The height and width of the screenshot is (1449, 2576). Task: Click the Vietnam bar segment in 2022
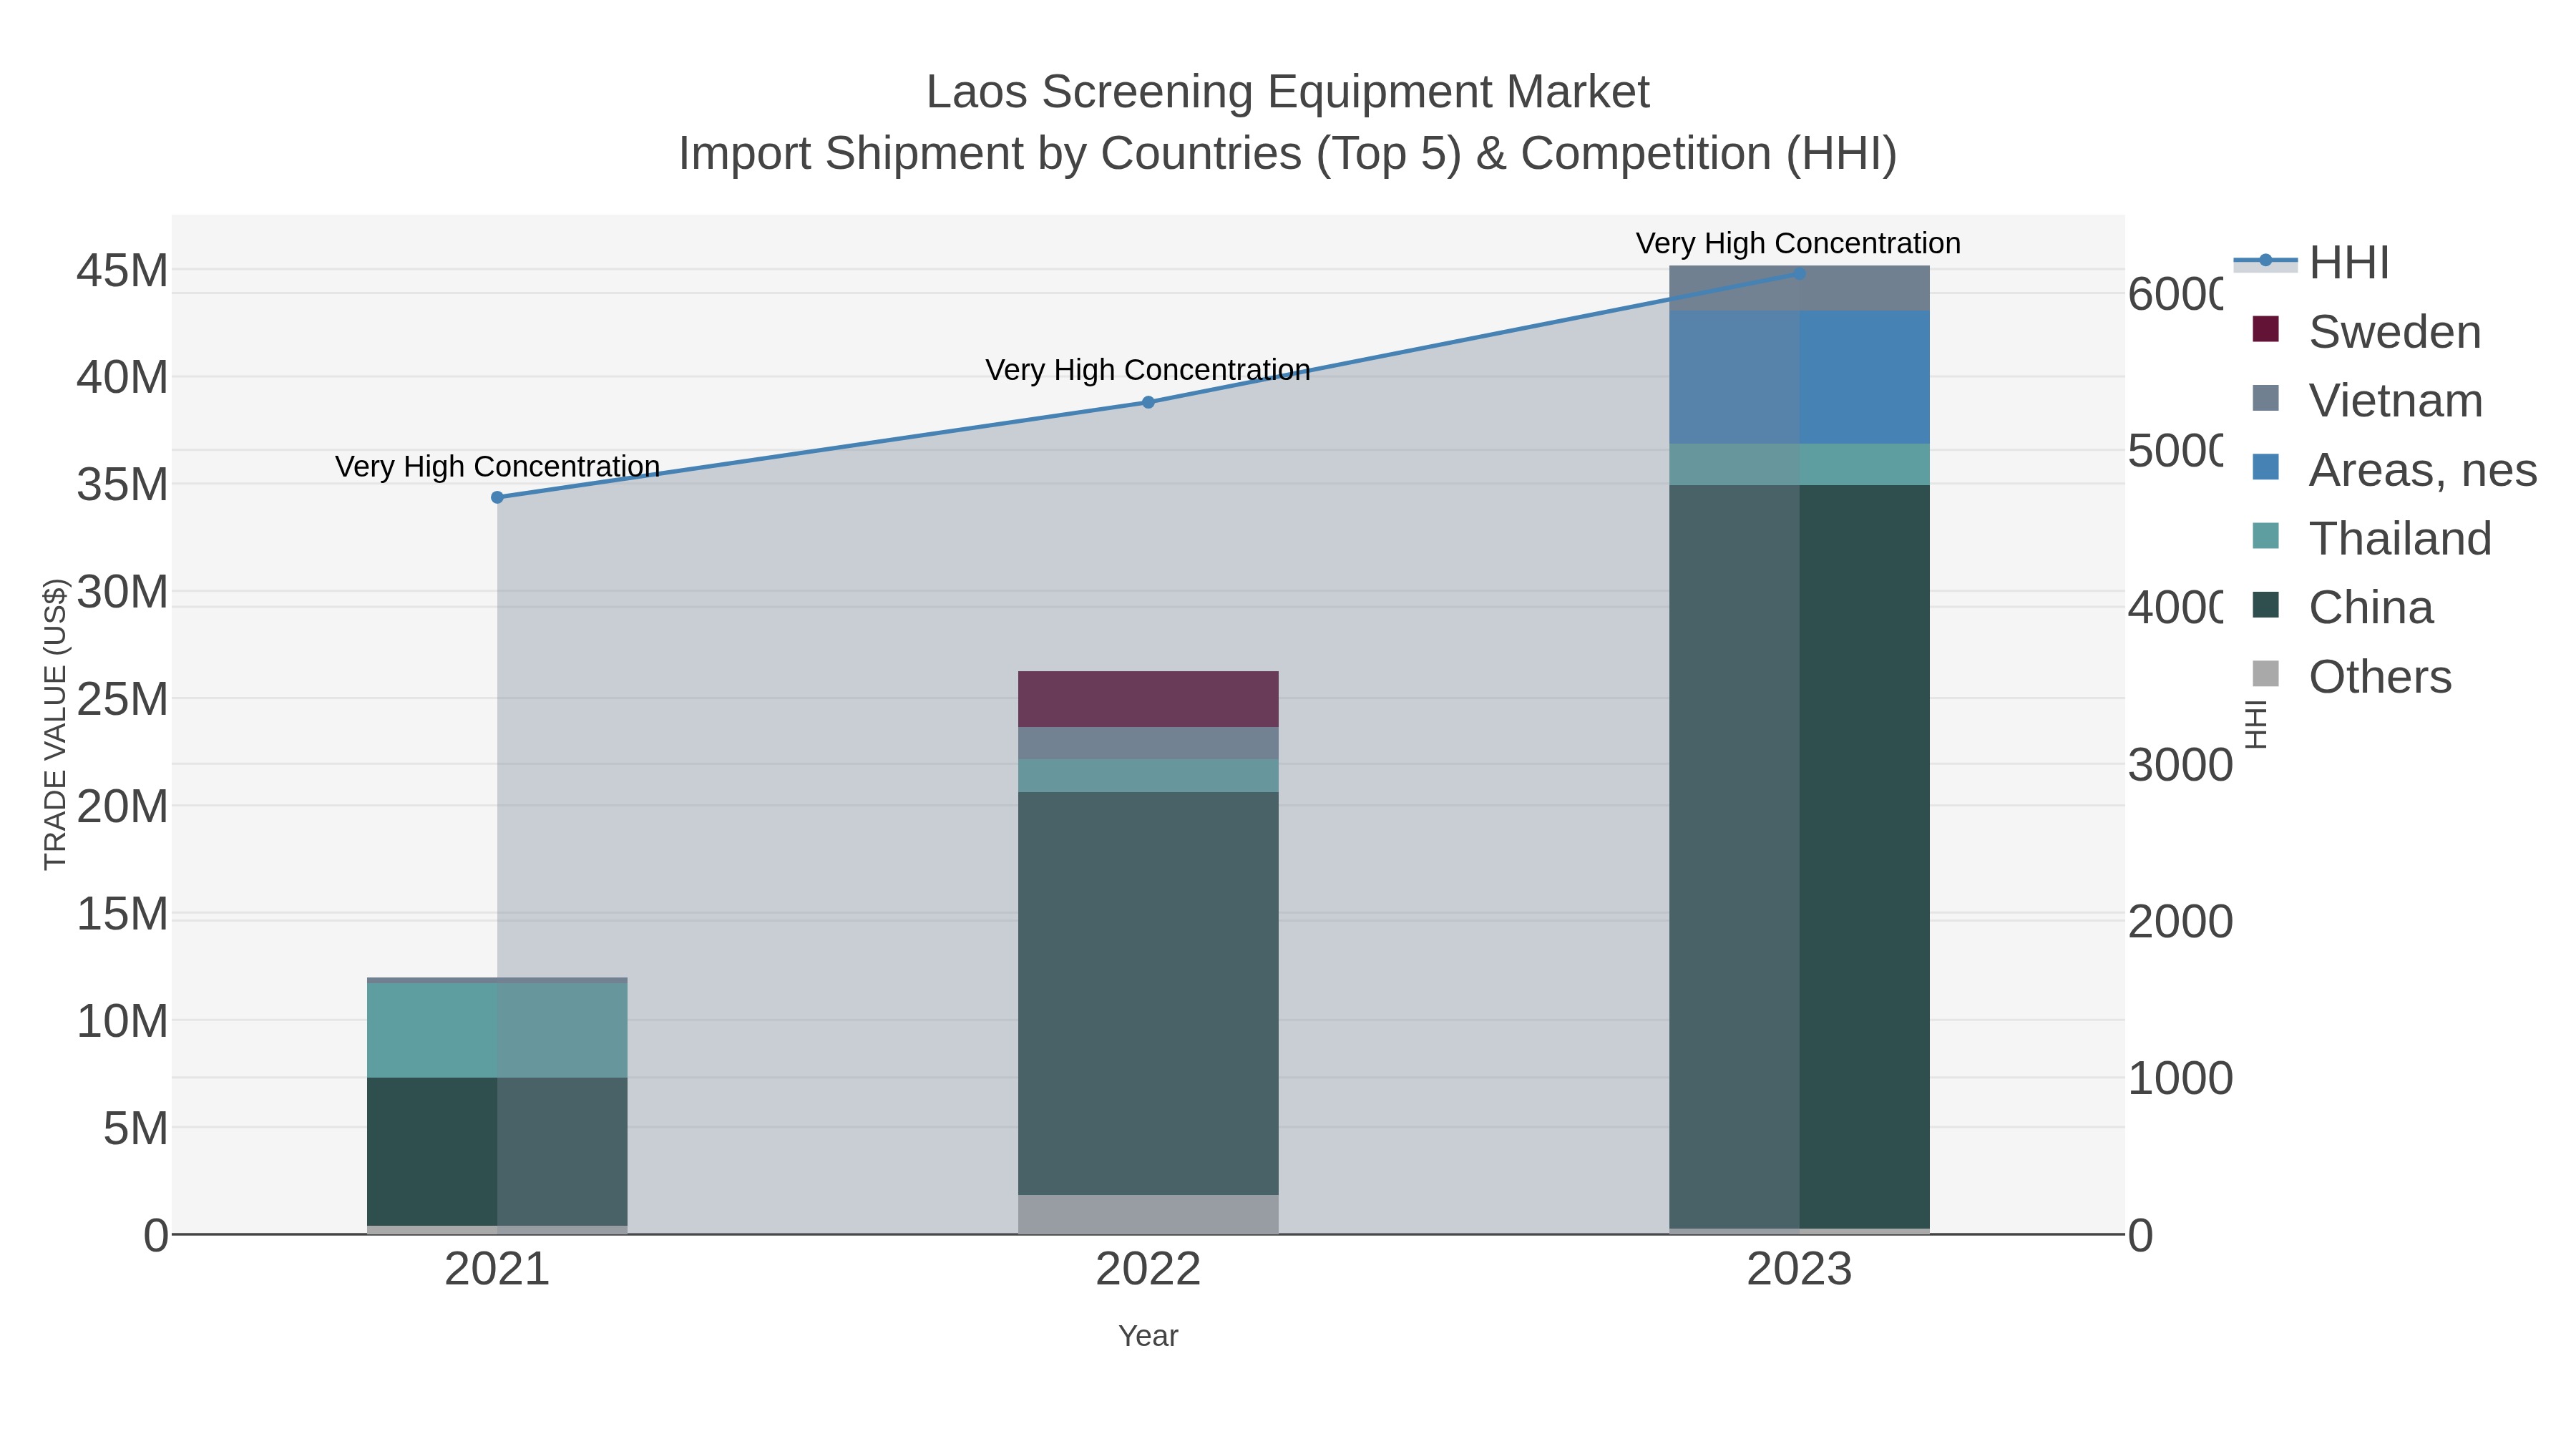tap(1148, 743)
